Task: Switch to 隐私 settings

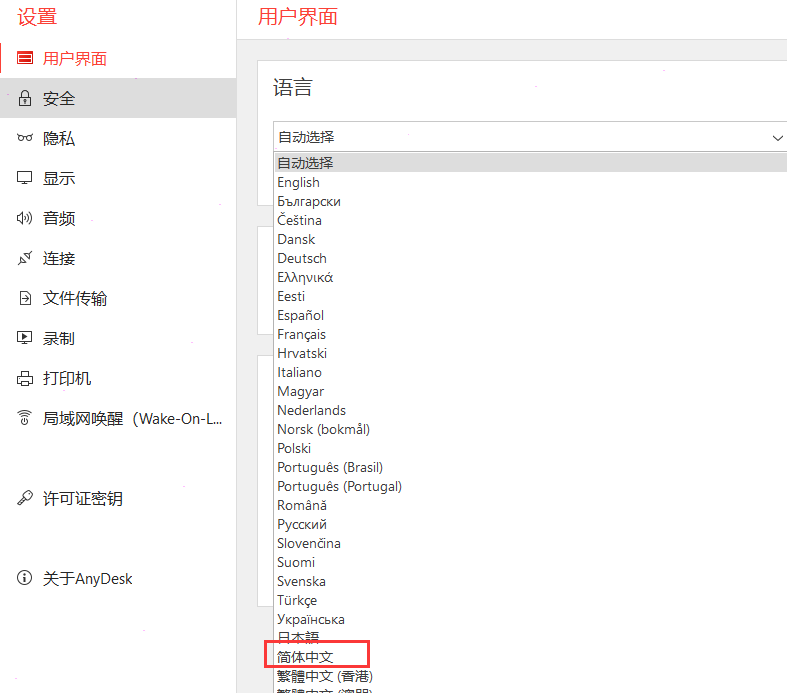Action: click(x=118, y=138)
